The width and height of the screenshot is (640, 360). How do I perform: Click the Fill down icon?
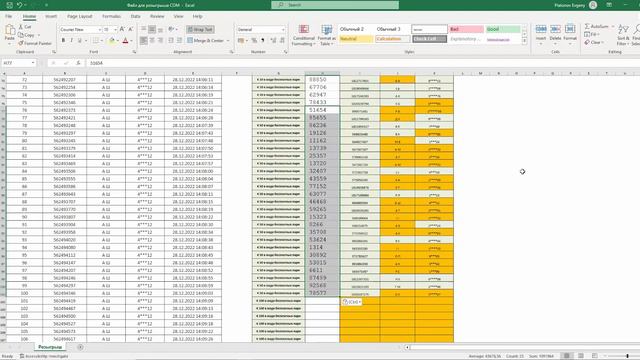point(587,34)
